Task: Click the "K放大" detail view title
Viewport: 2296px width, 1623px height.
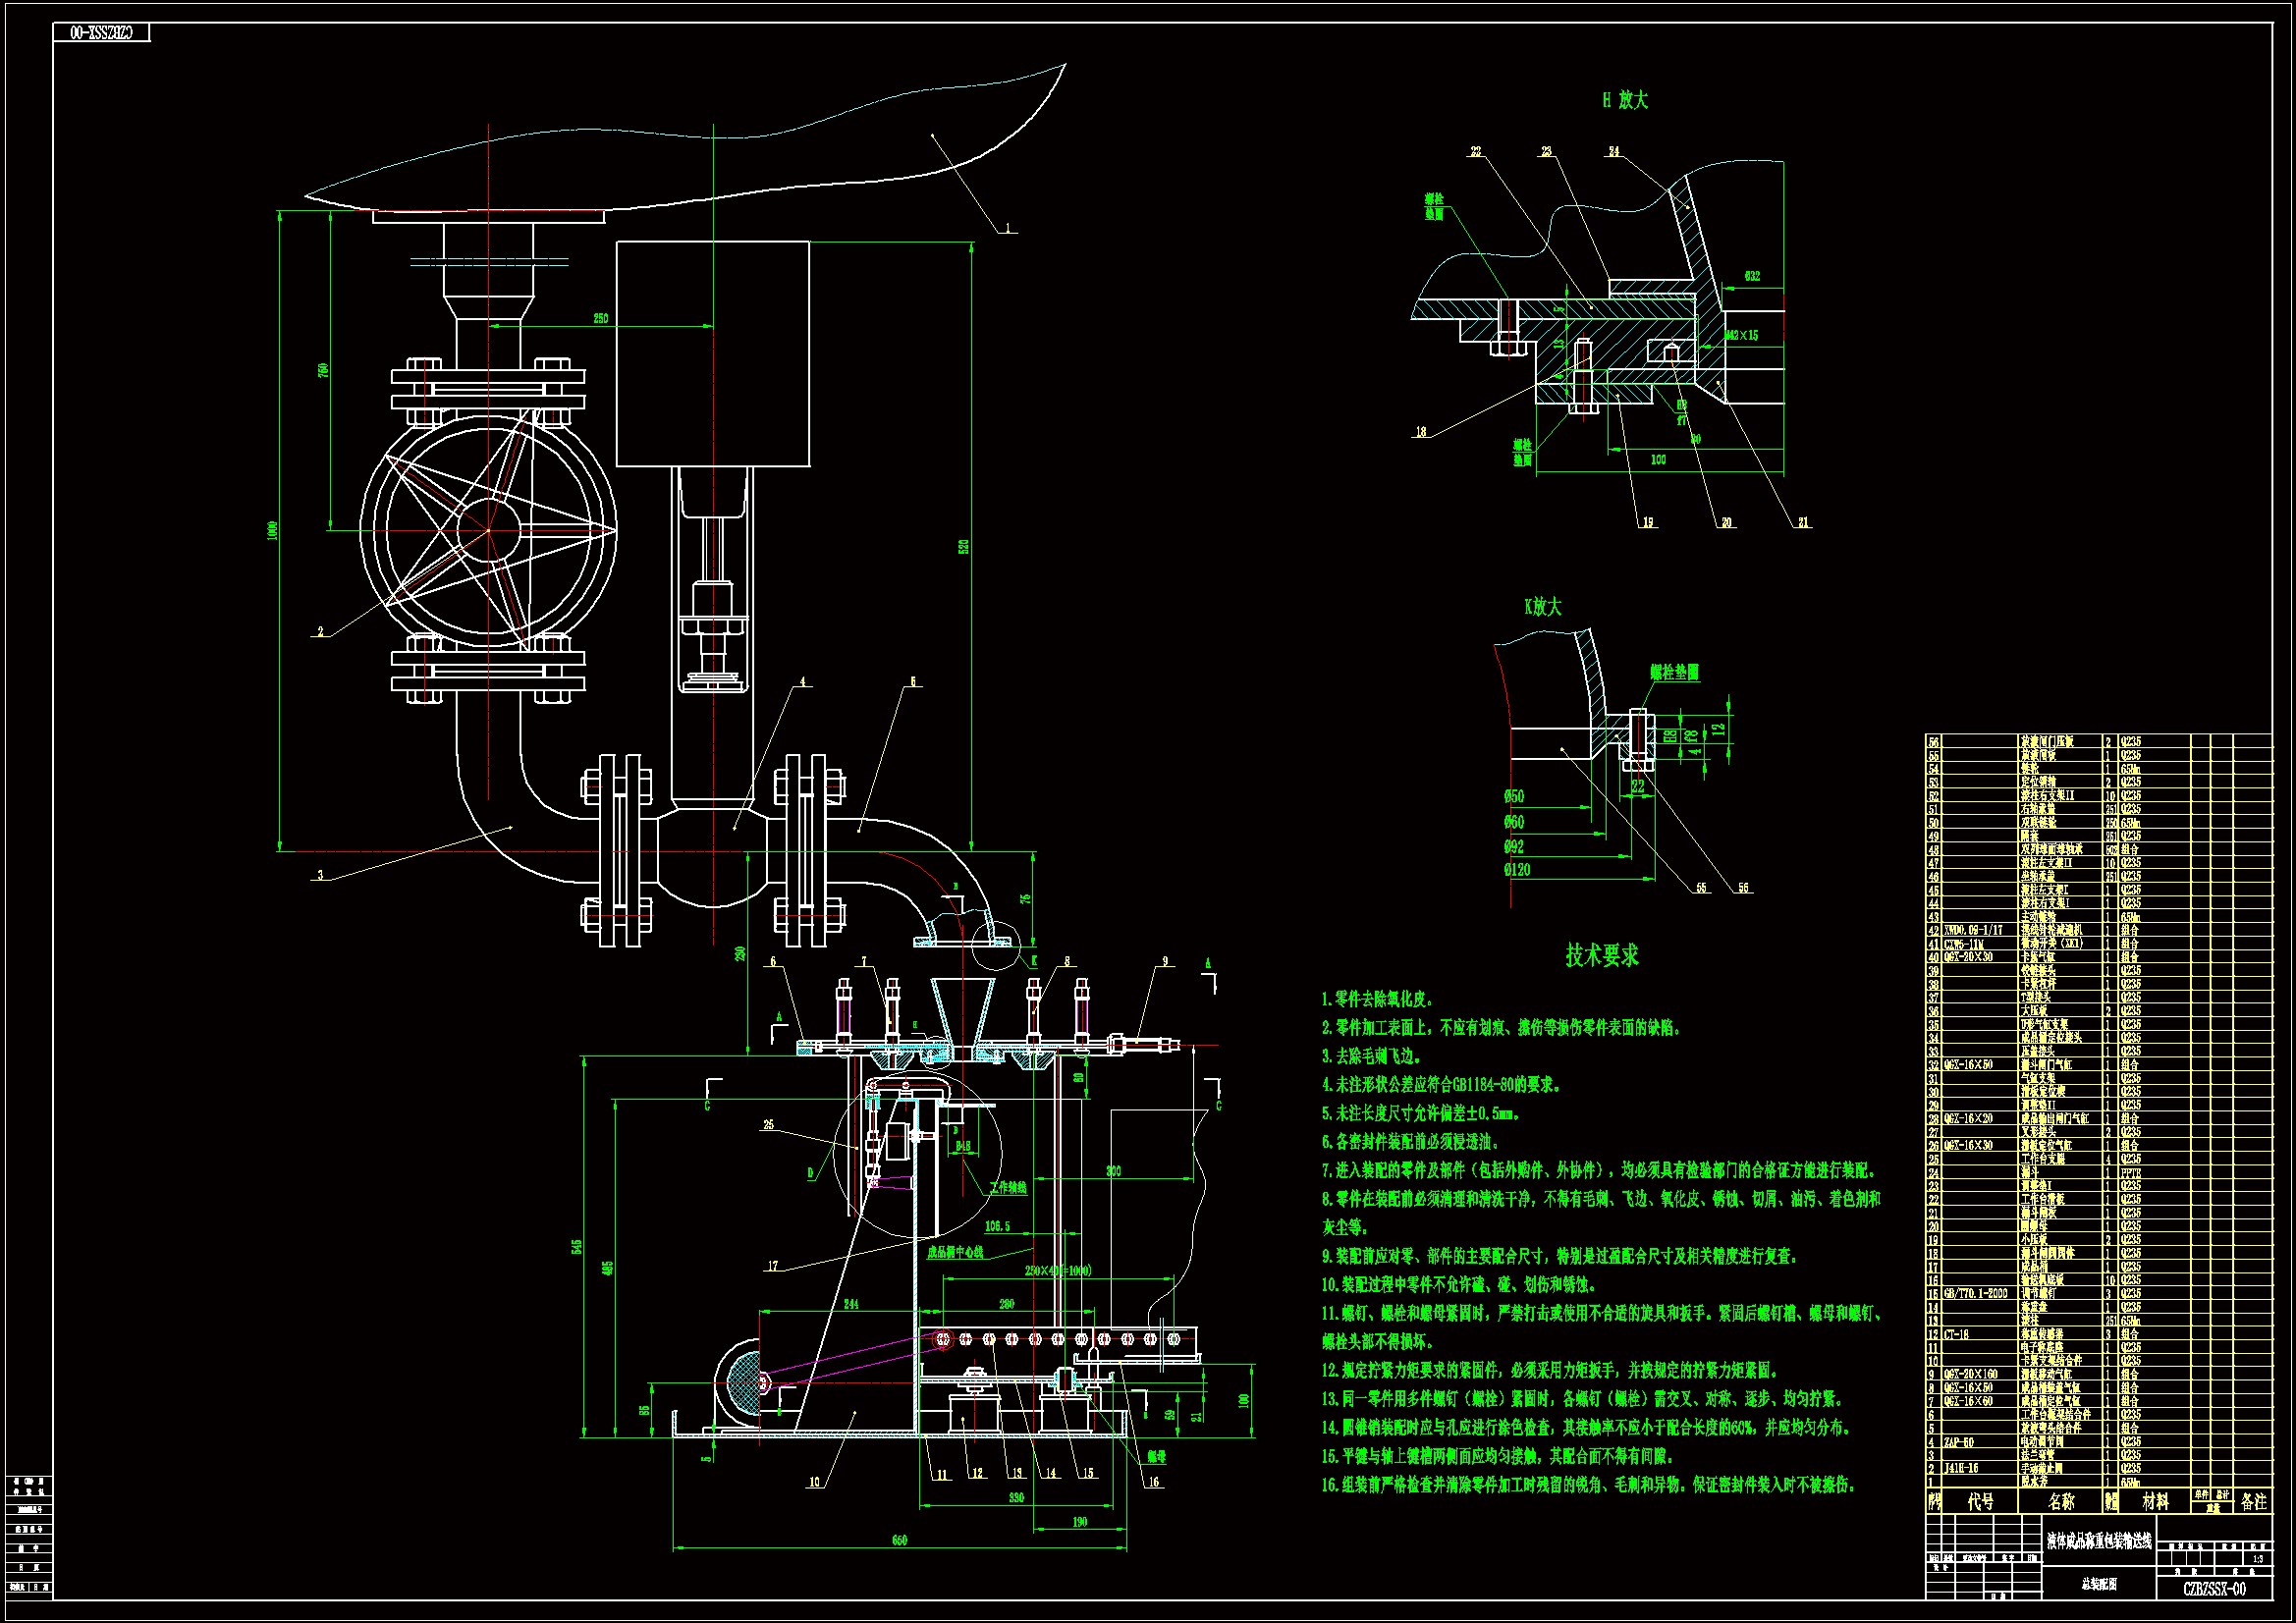Action: coord(1542,607)
